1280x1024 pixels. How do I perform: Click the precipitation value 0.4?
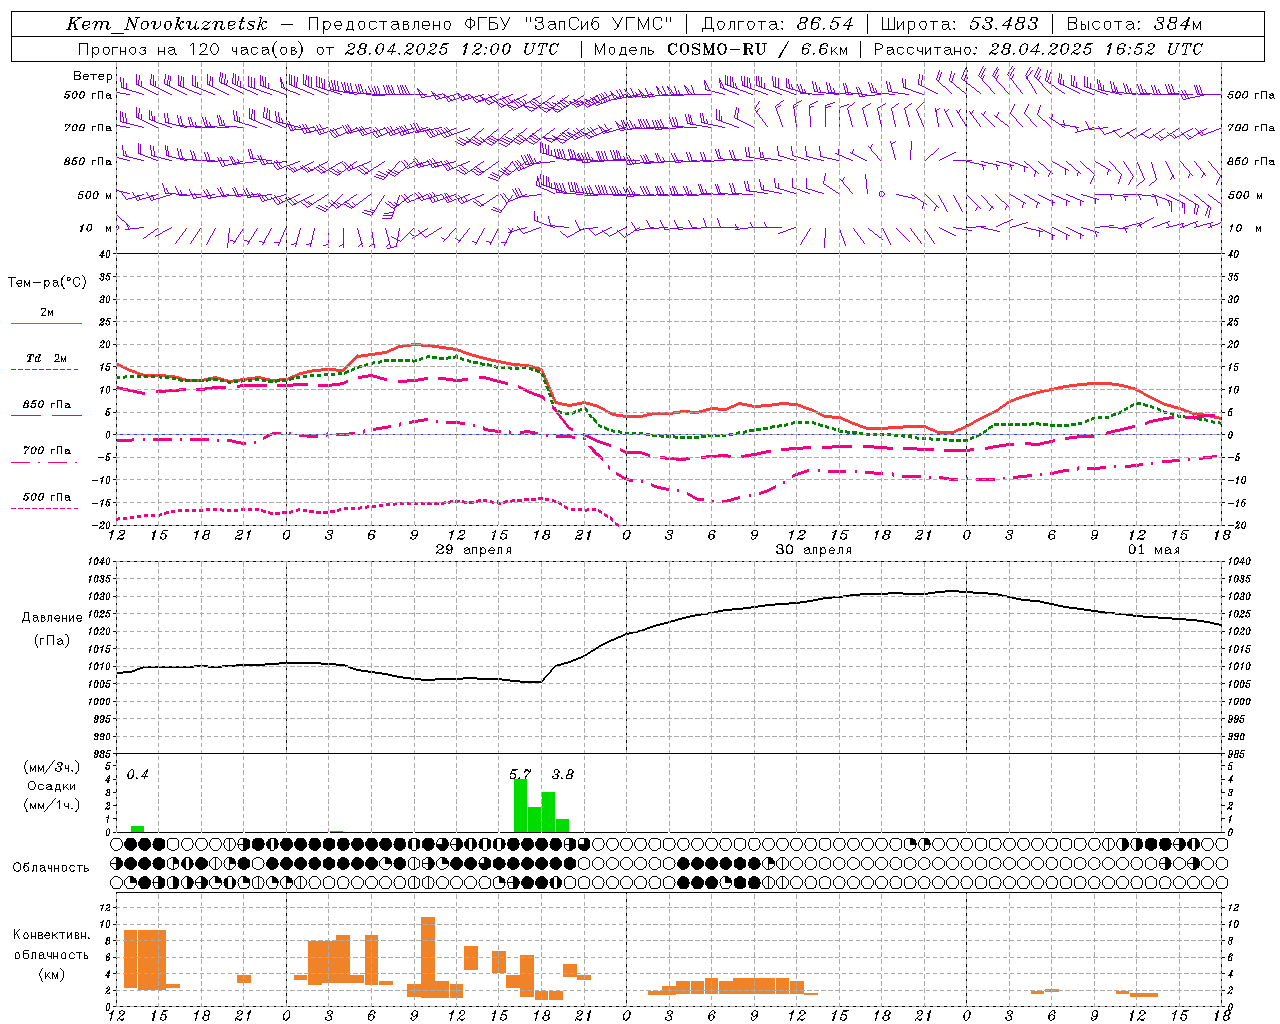(x=137, y=774)
